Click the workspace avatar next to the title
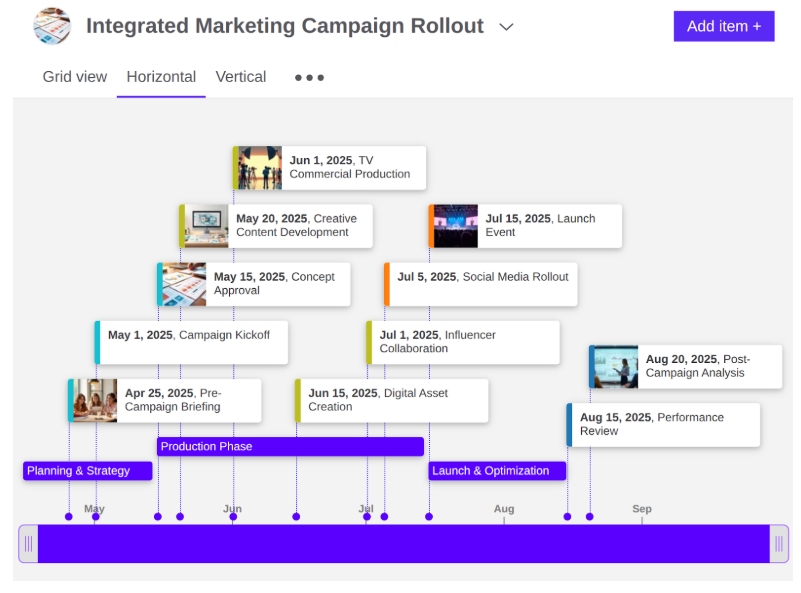Viewport: 801px width, 593px height. tap(53, 25)
